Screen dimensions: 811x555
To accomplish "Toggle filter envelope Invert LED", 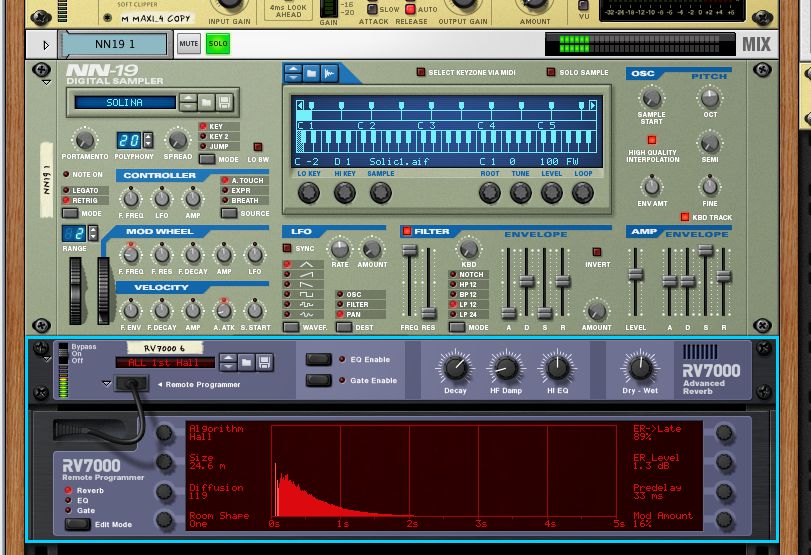I will [597, 252].
